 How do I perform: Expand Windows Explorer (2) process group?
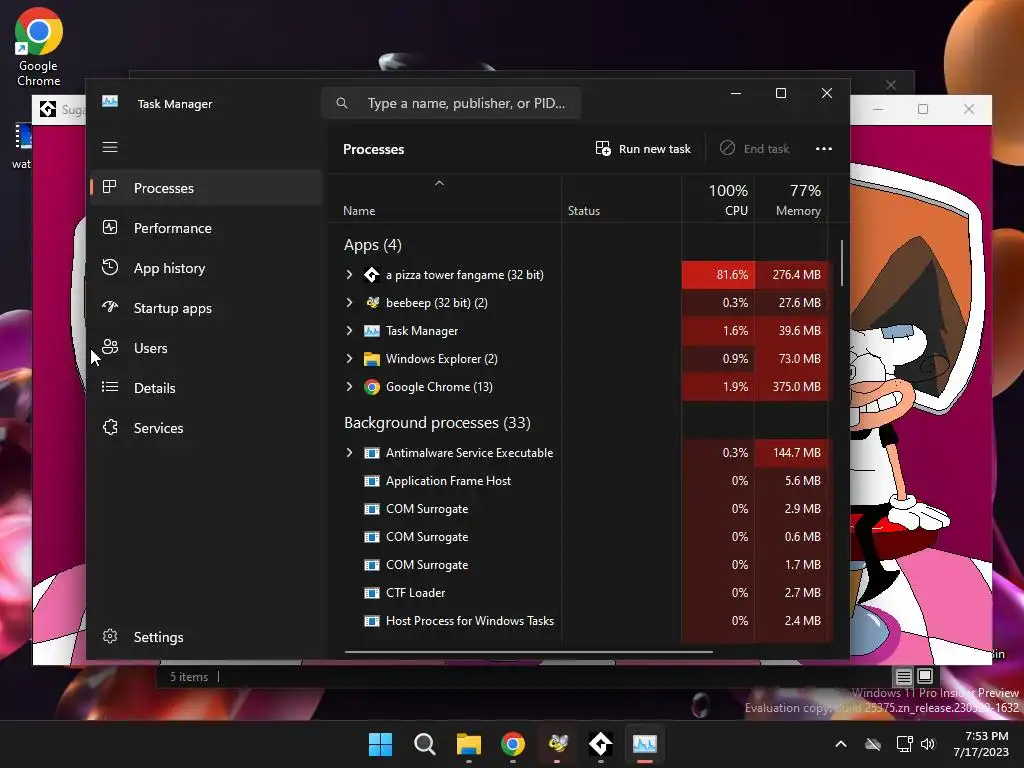tap(349, 359)
